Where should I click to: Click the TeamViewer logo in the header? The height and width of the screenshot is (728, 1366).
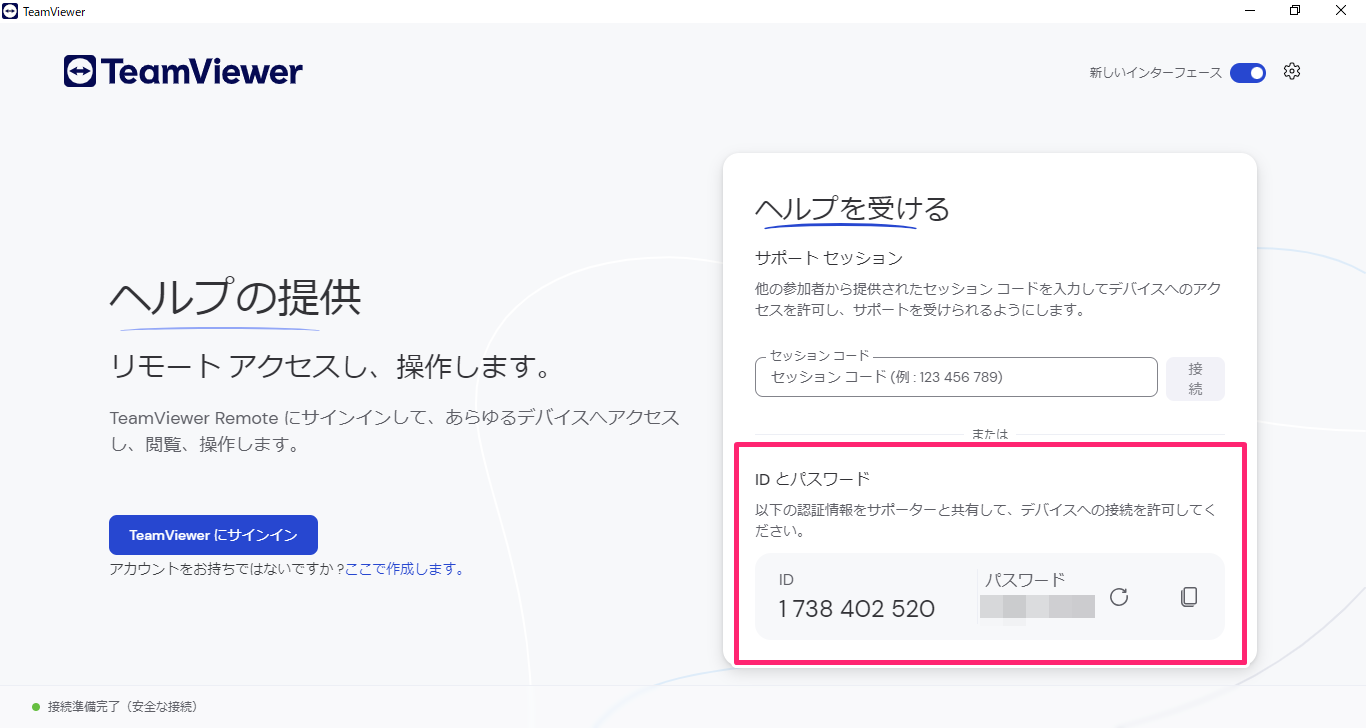click(x=183, y=72)
